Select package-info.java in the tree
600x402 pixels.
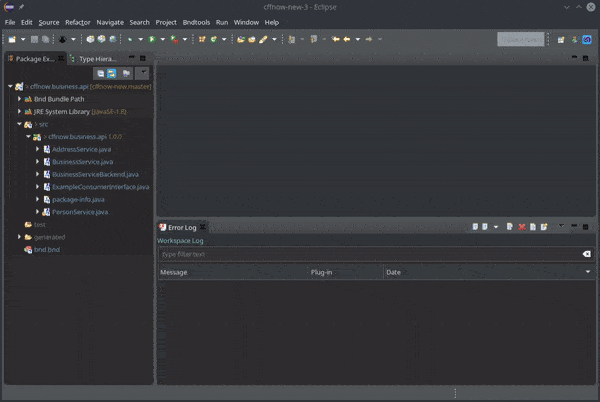[78, 200]
